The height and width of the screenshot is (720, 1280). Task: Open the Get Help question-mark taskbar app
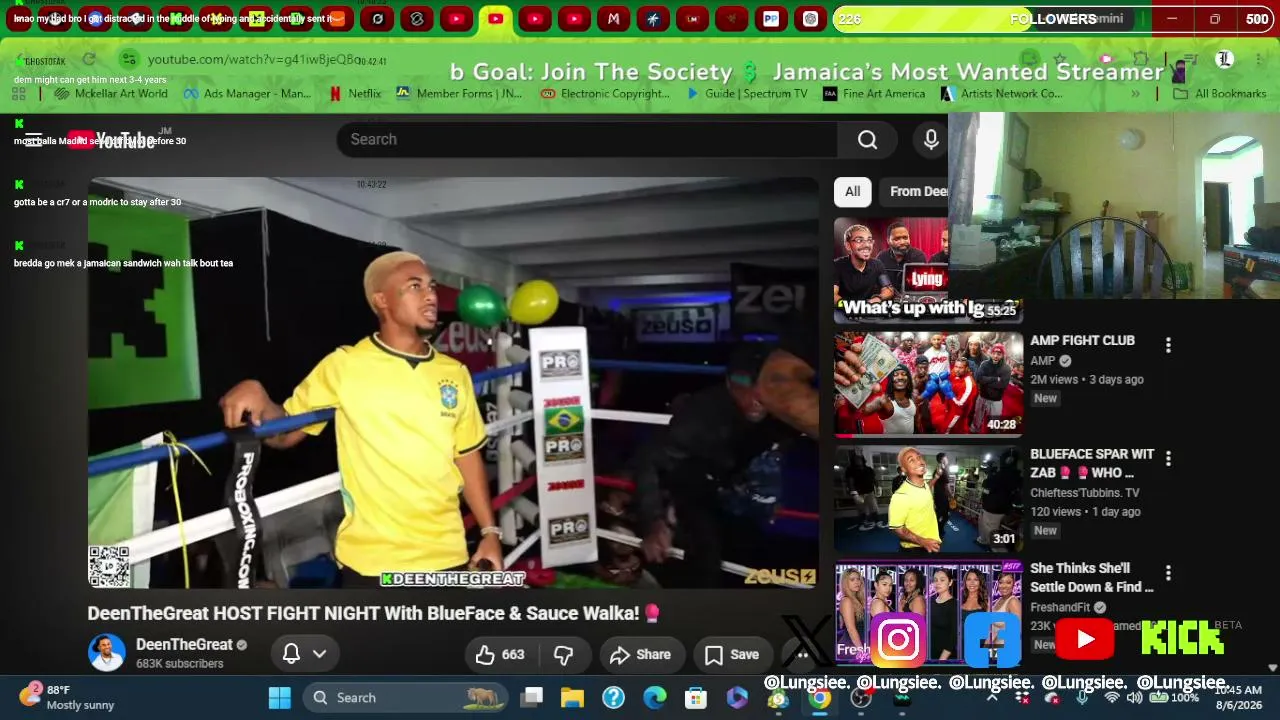pos(614,697)
